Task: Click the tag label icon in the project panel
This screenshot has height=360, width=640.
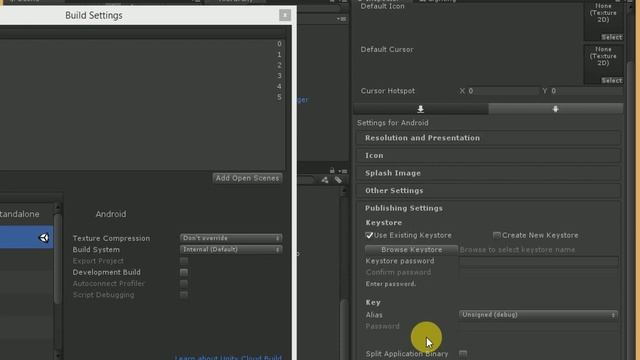Action: click(x=338, y=180)
